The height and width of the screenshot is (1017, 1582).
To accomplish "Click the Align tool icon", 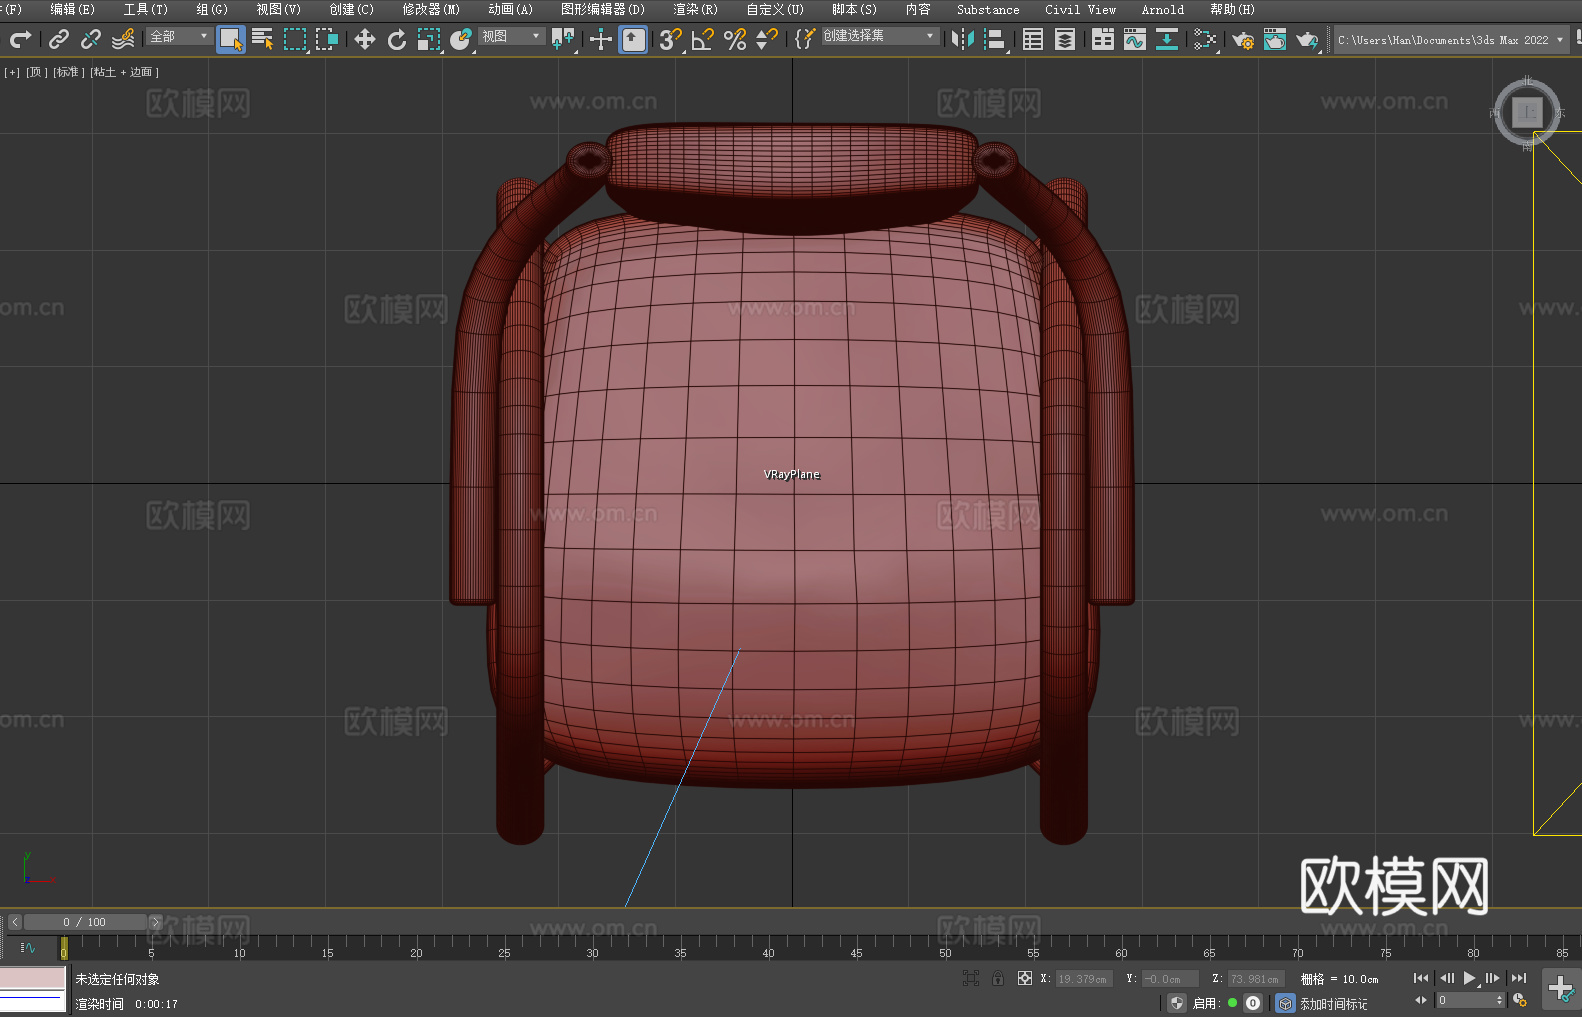I will tap(995, 39).
